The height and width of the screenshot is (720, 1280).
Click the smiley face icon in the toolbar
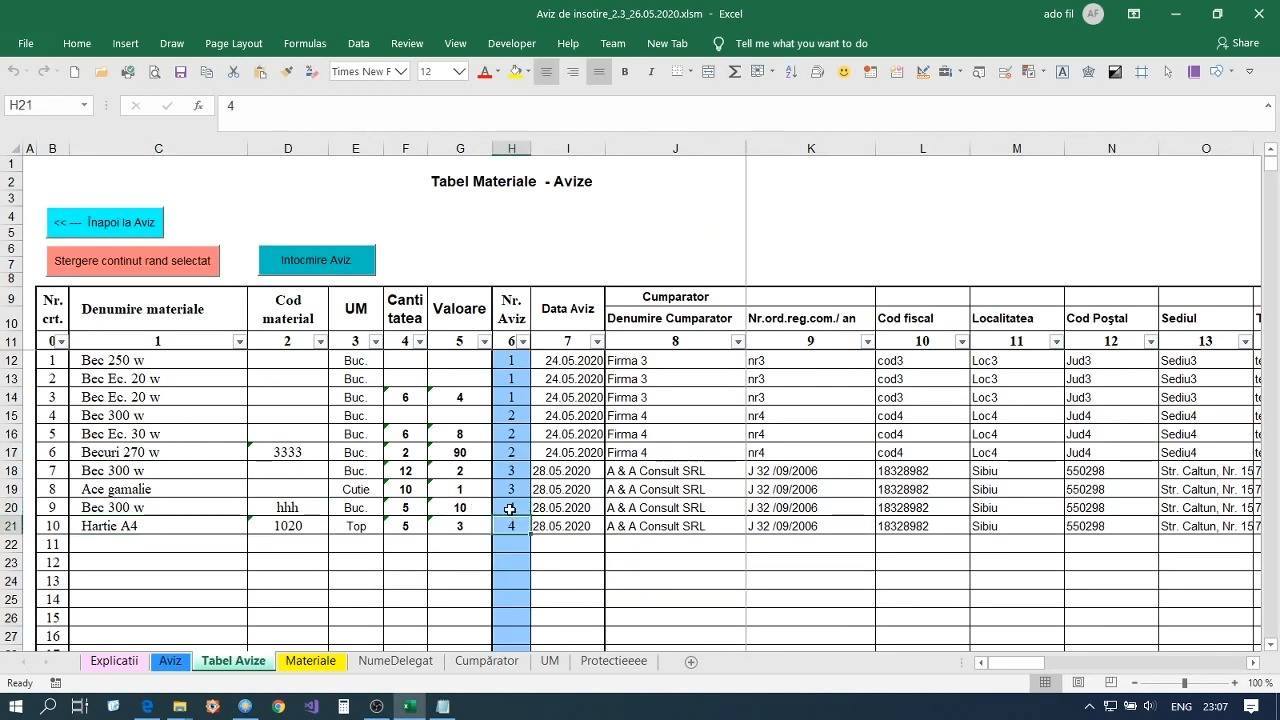click(844, 72)
